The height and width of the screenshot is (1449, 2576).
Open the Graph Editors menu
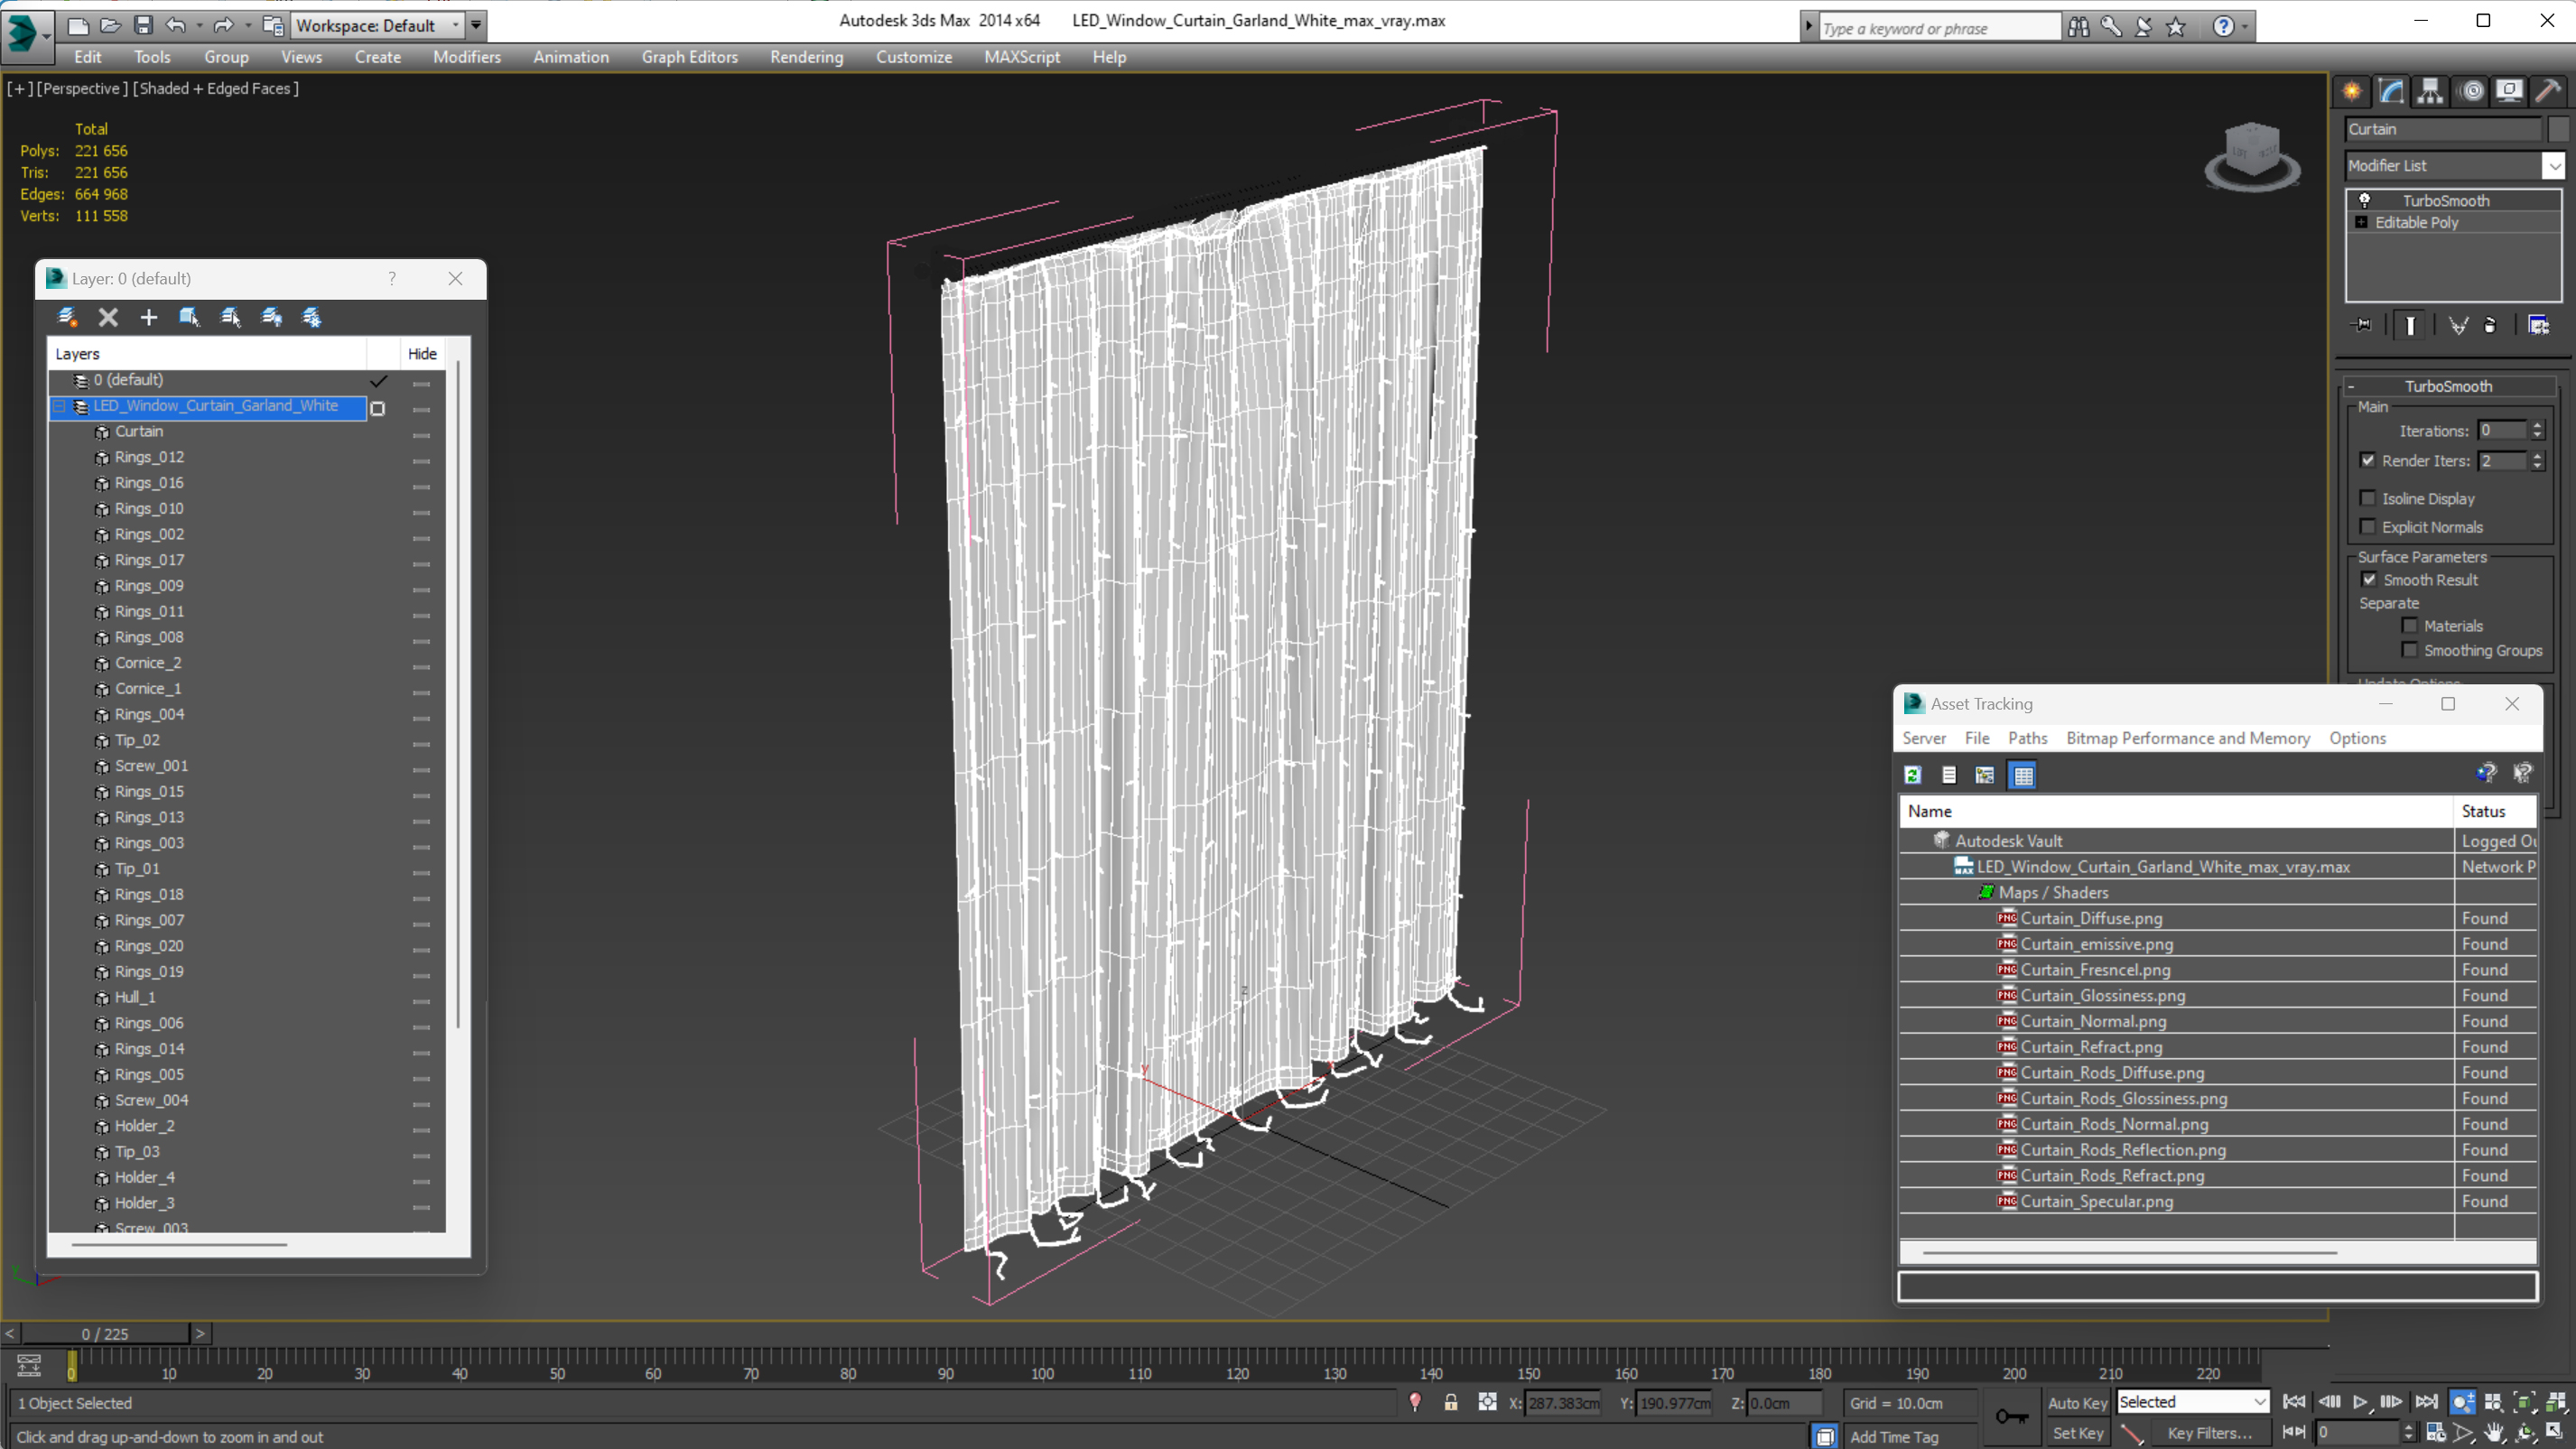(689, 57)
